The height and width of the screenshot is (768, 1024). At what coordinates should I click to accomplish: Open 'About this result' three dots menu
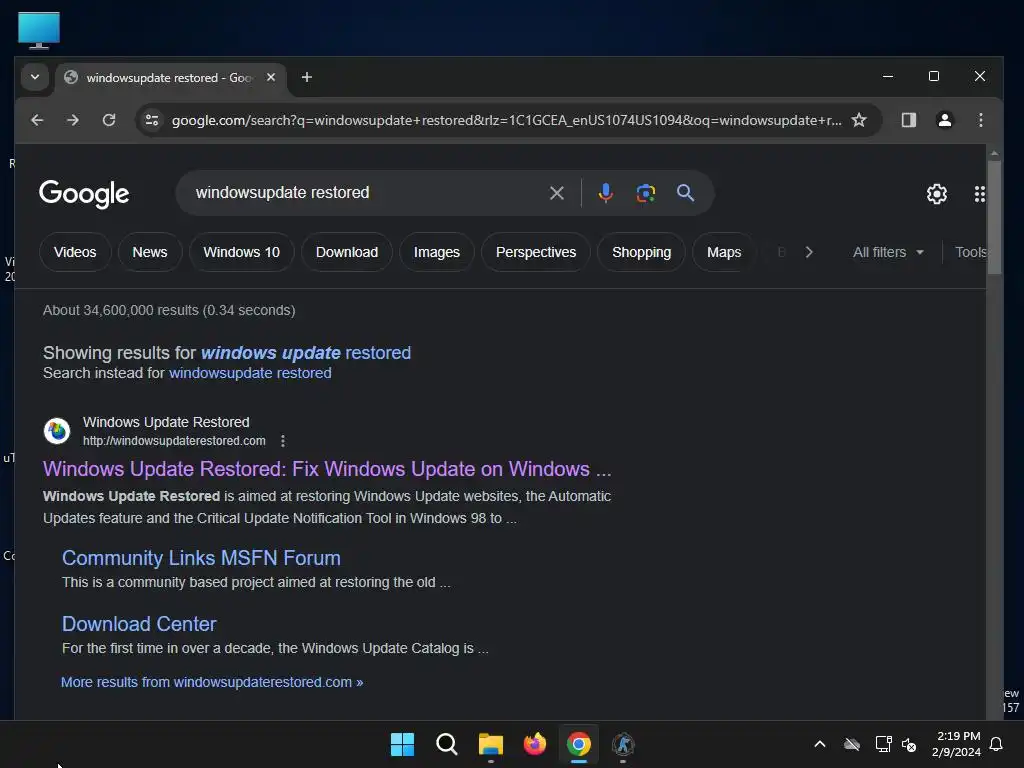(x=283, y=441)
